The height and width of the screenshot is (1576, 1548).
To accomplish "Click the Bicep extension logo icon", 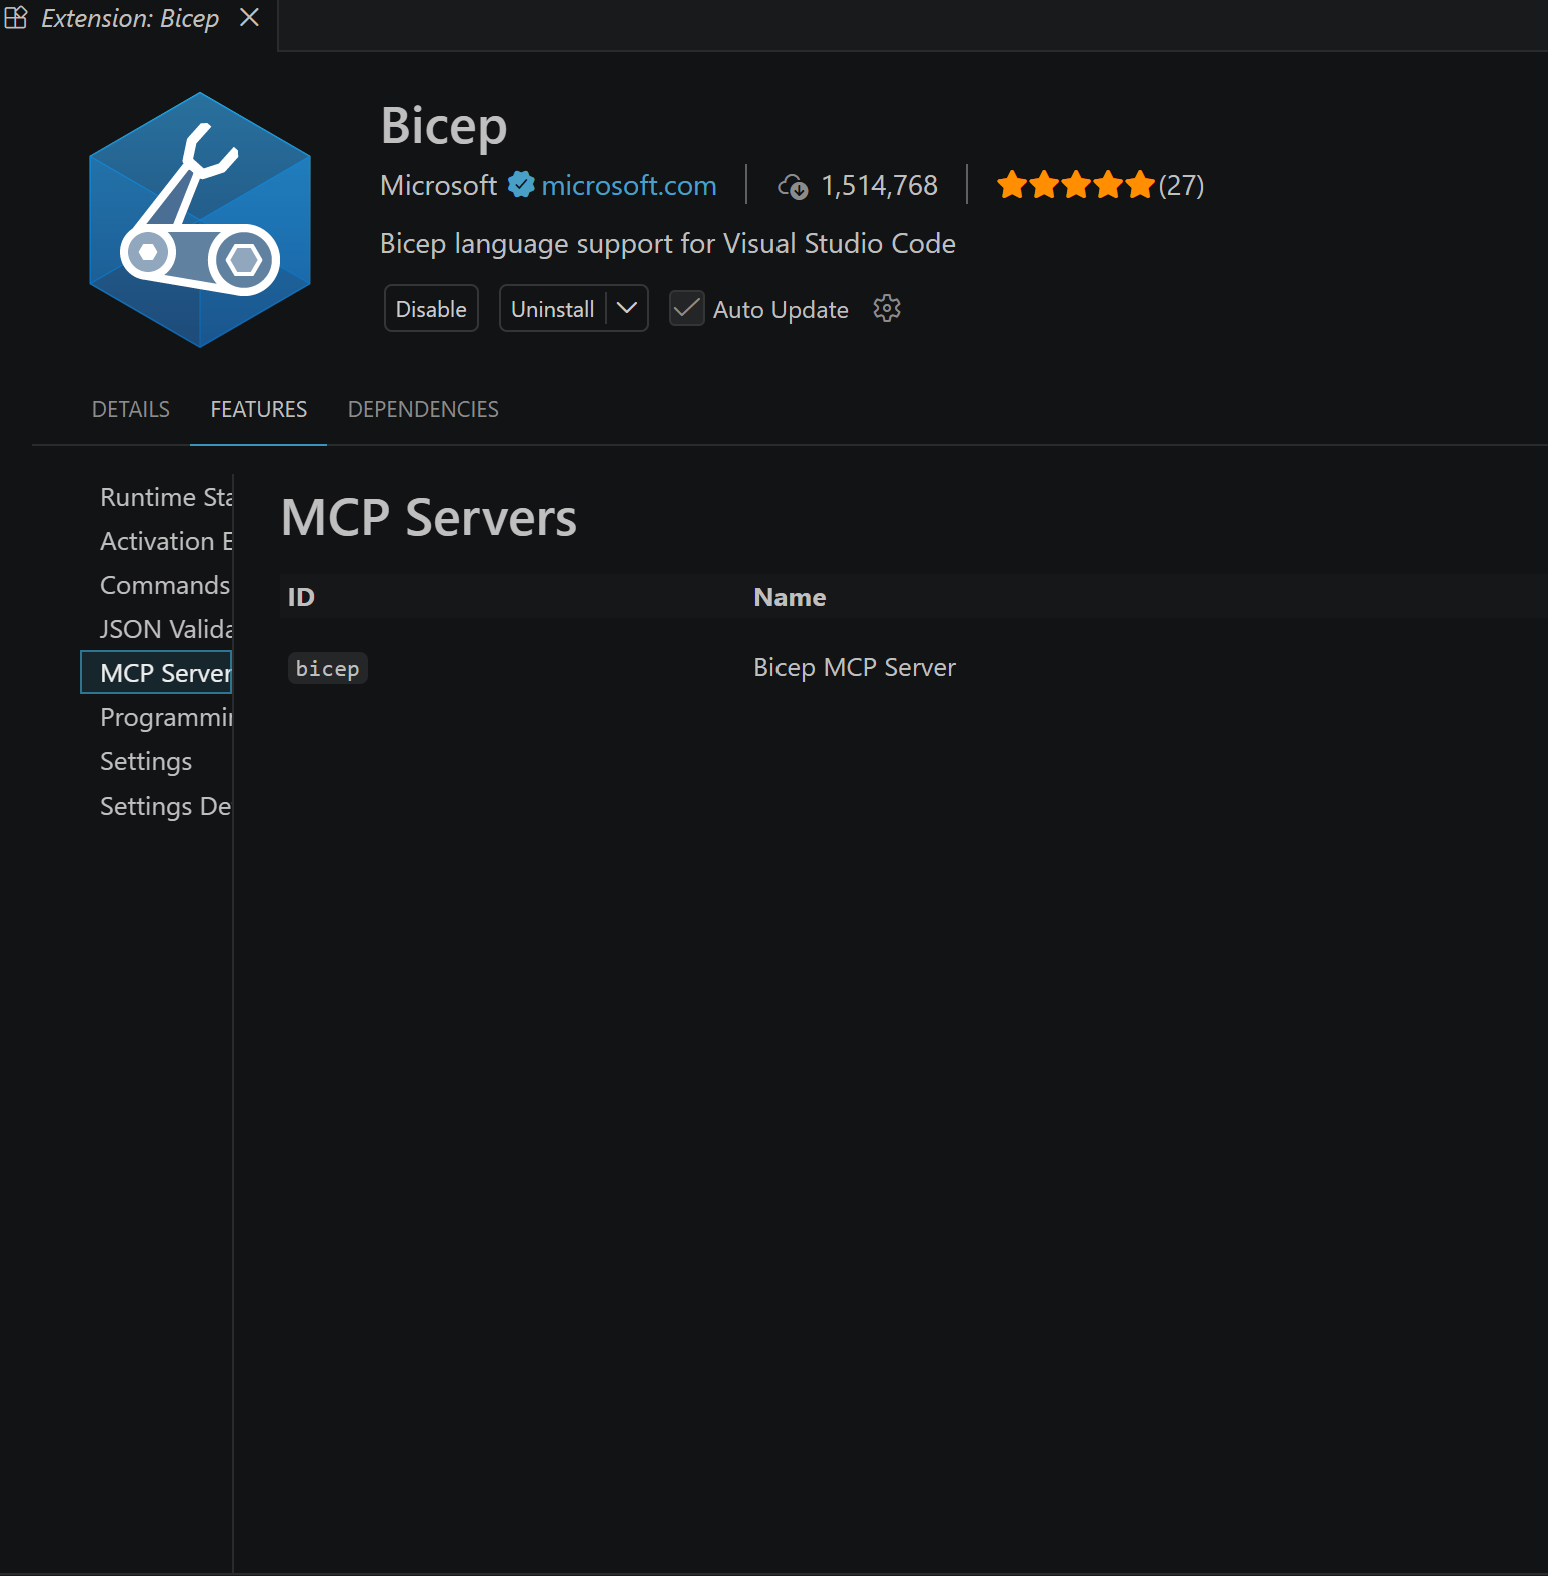I will (200, 220).
